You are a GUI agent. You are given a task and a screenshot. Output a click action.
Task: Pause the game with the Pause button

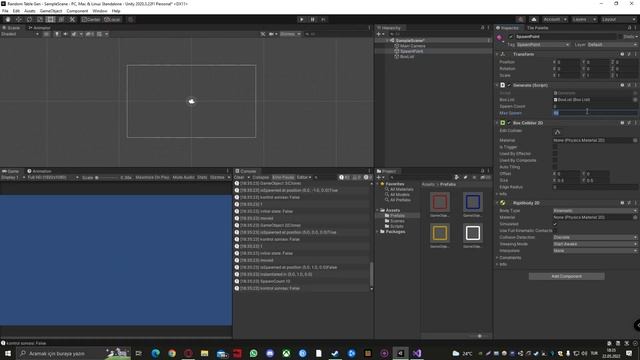[313, 19]
